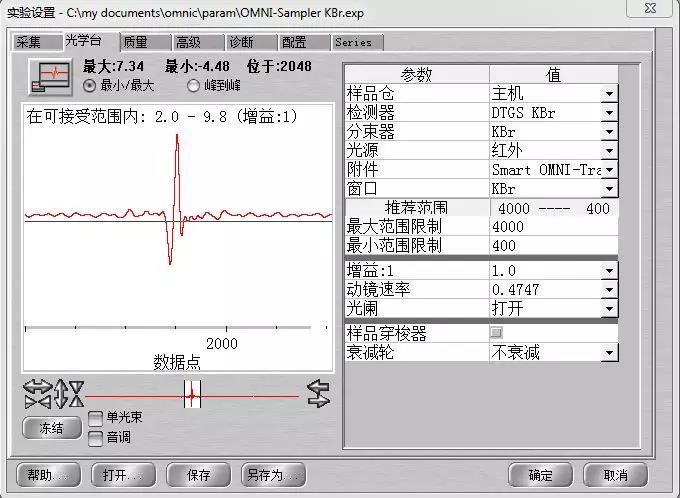Click the left-pointing roll arrow right of the overview
Screen dimensions: 680x498
pos(318,388)
